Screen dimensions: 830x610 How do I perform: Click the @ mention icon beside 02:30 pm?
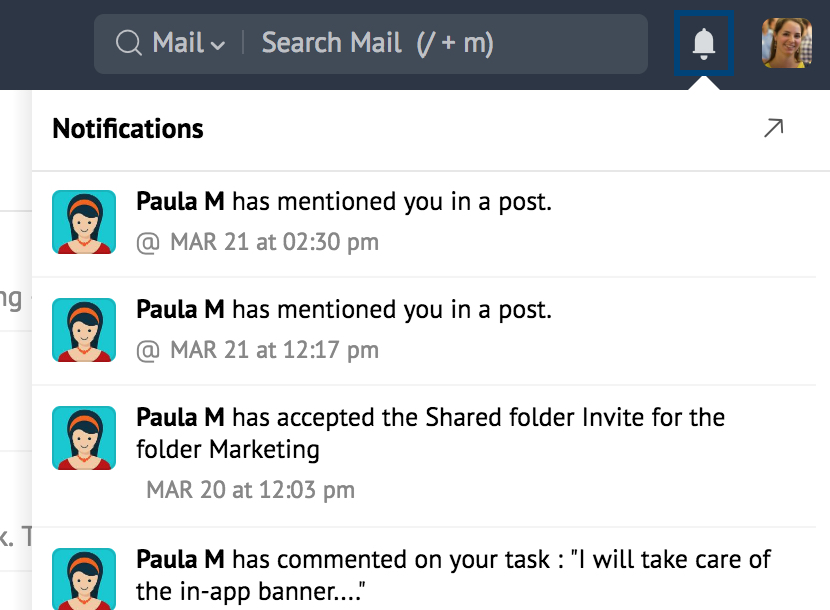[x=148, y=242]
